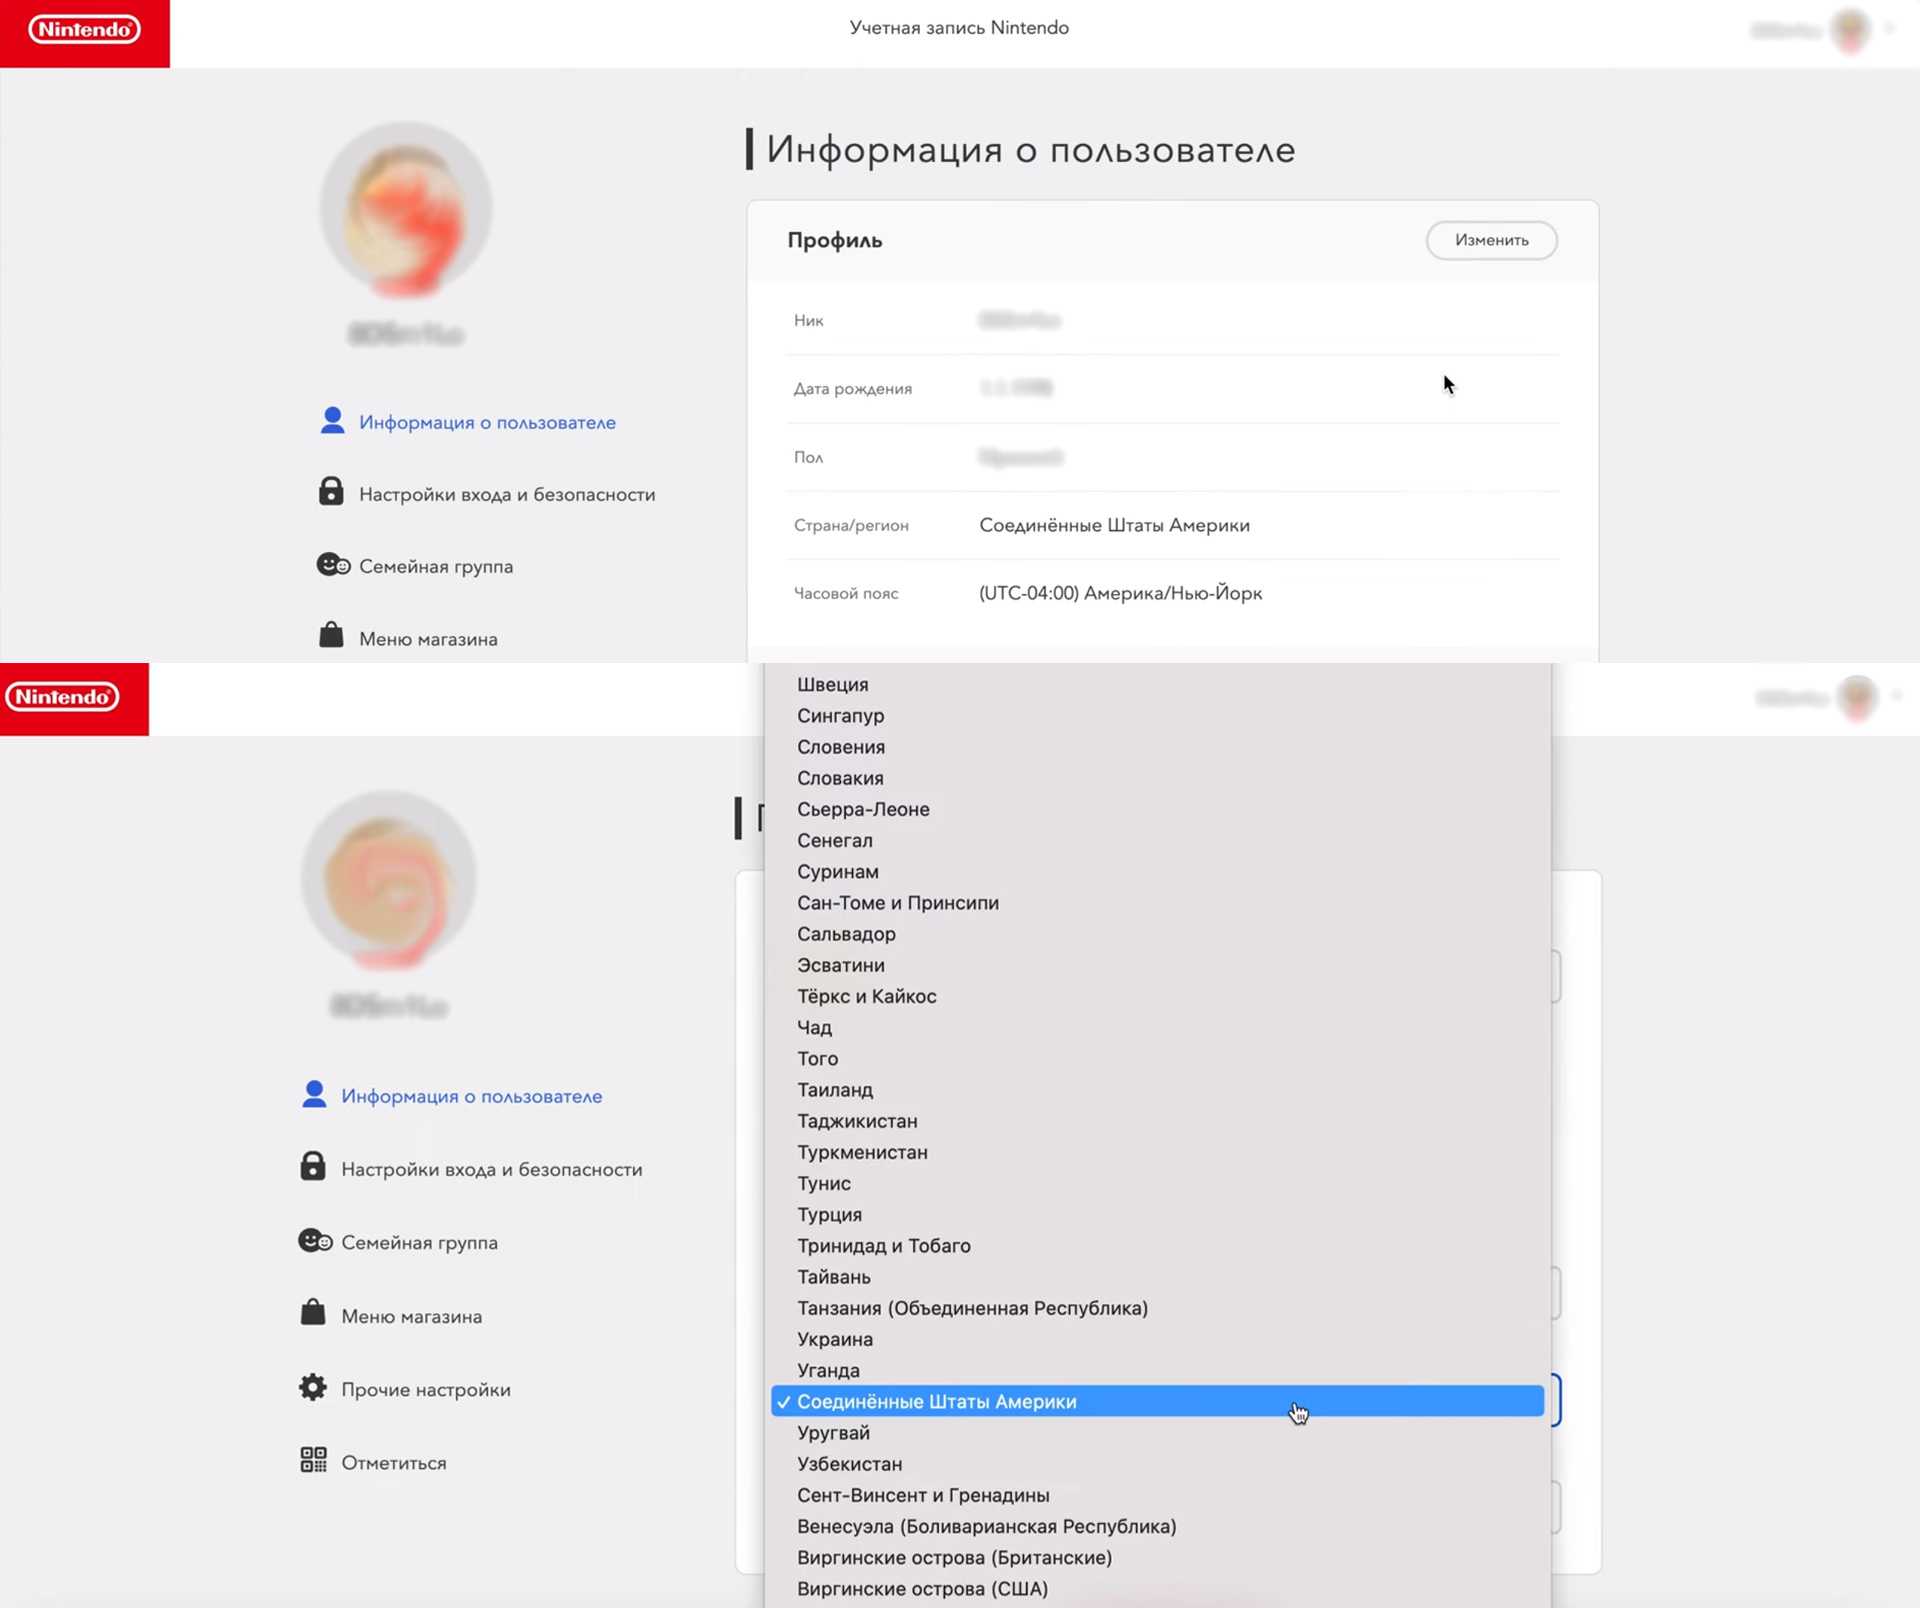Click the blurred account avatar in top-right header
Viewport: 1920px width, 1608px height.
click(1850, 30)
